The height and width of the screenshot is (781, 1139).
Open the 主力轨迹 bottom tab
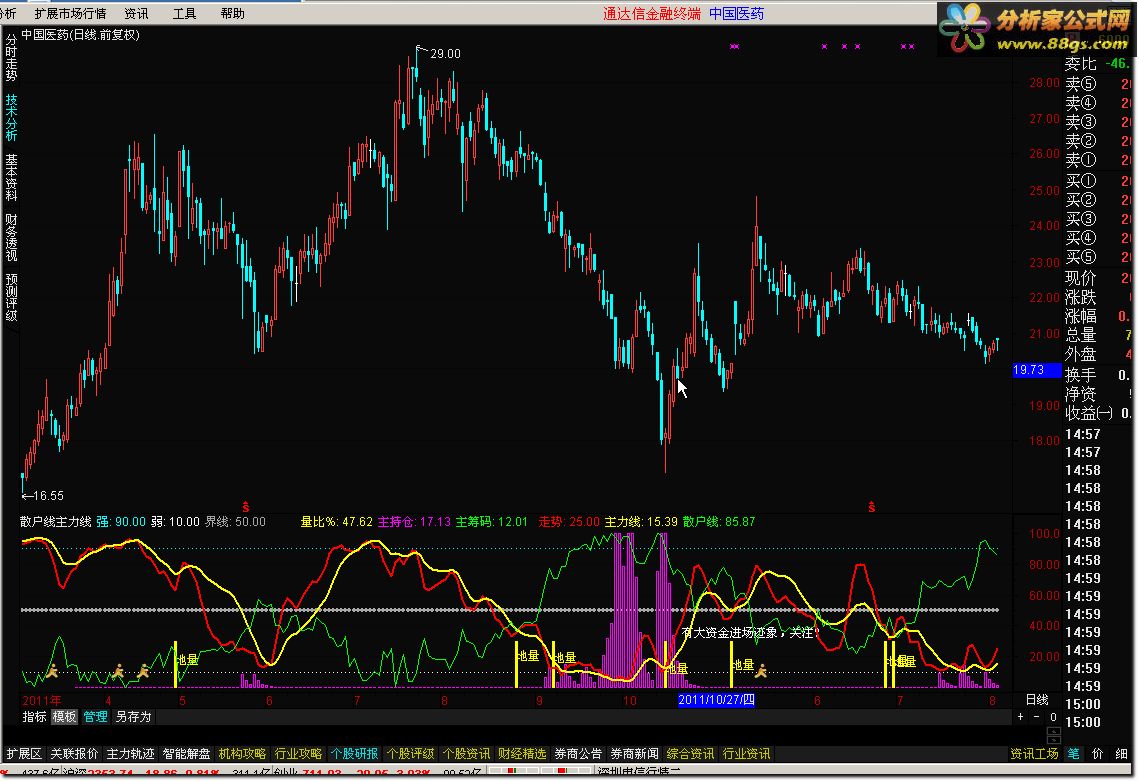[130, 754]
